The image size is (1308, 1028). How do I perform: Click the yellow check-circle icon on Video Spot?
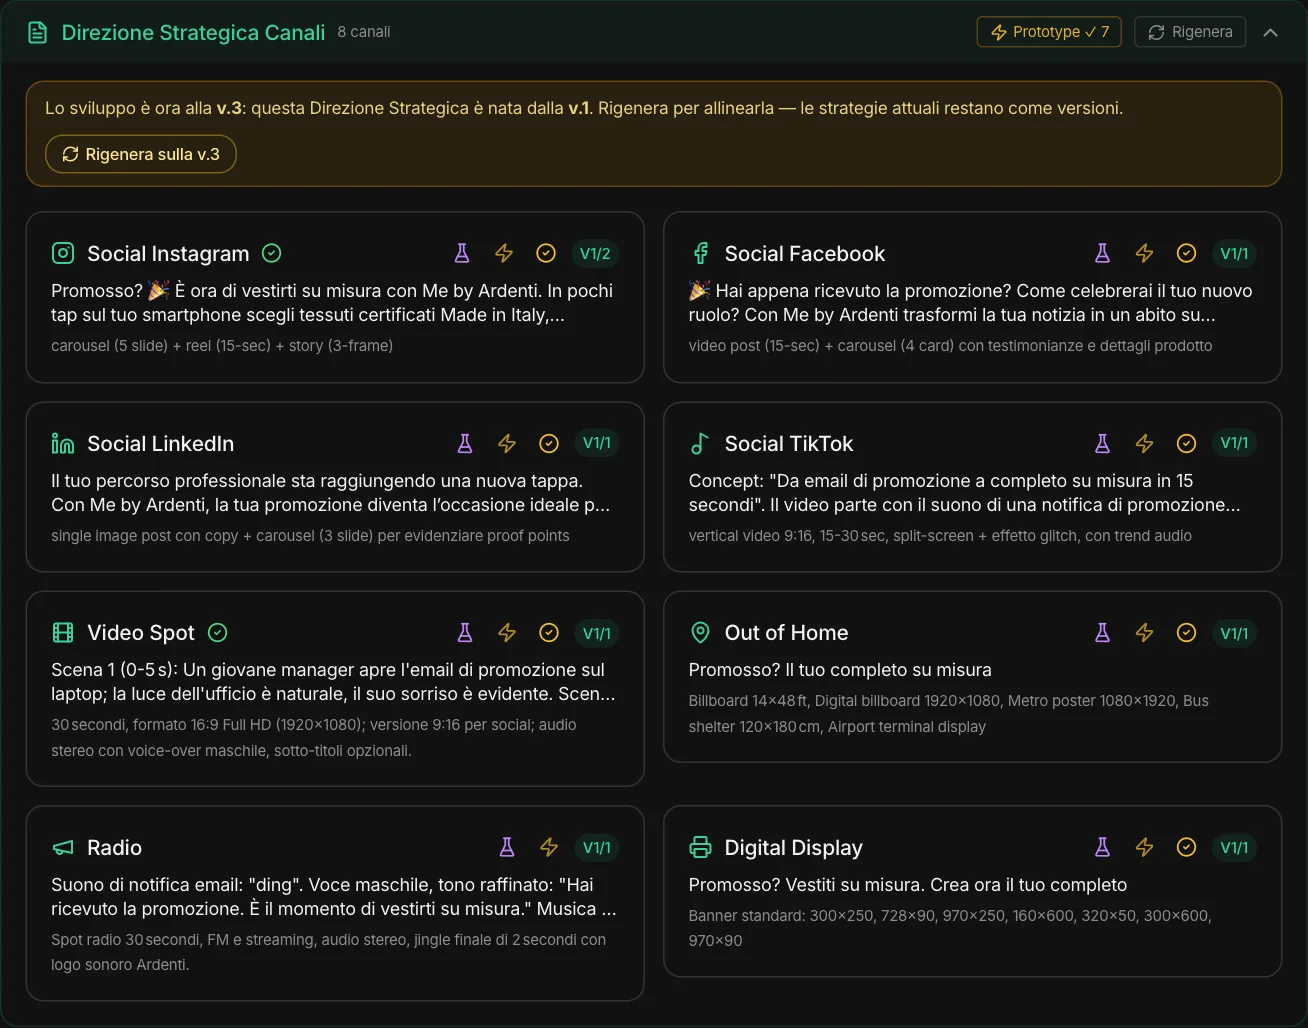click(x=549, y=632)
